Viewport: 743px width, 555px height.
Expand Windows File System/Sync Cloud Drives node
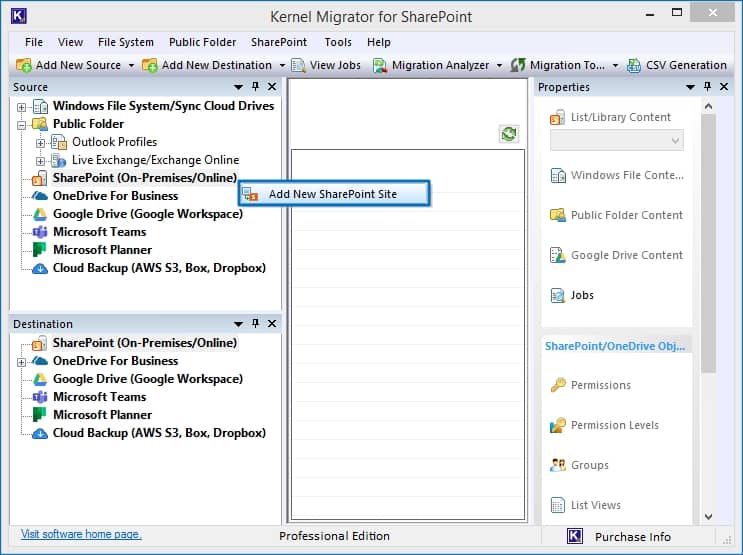[21, 107]
